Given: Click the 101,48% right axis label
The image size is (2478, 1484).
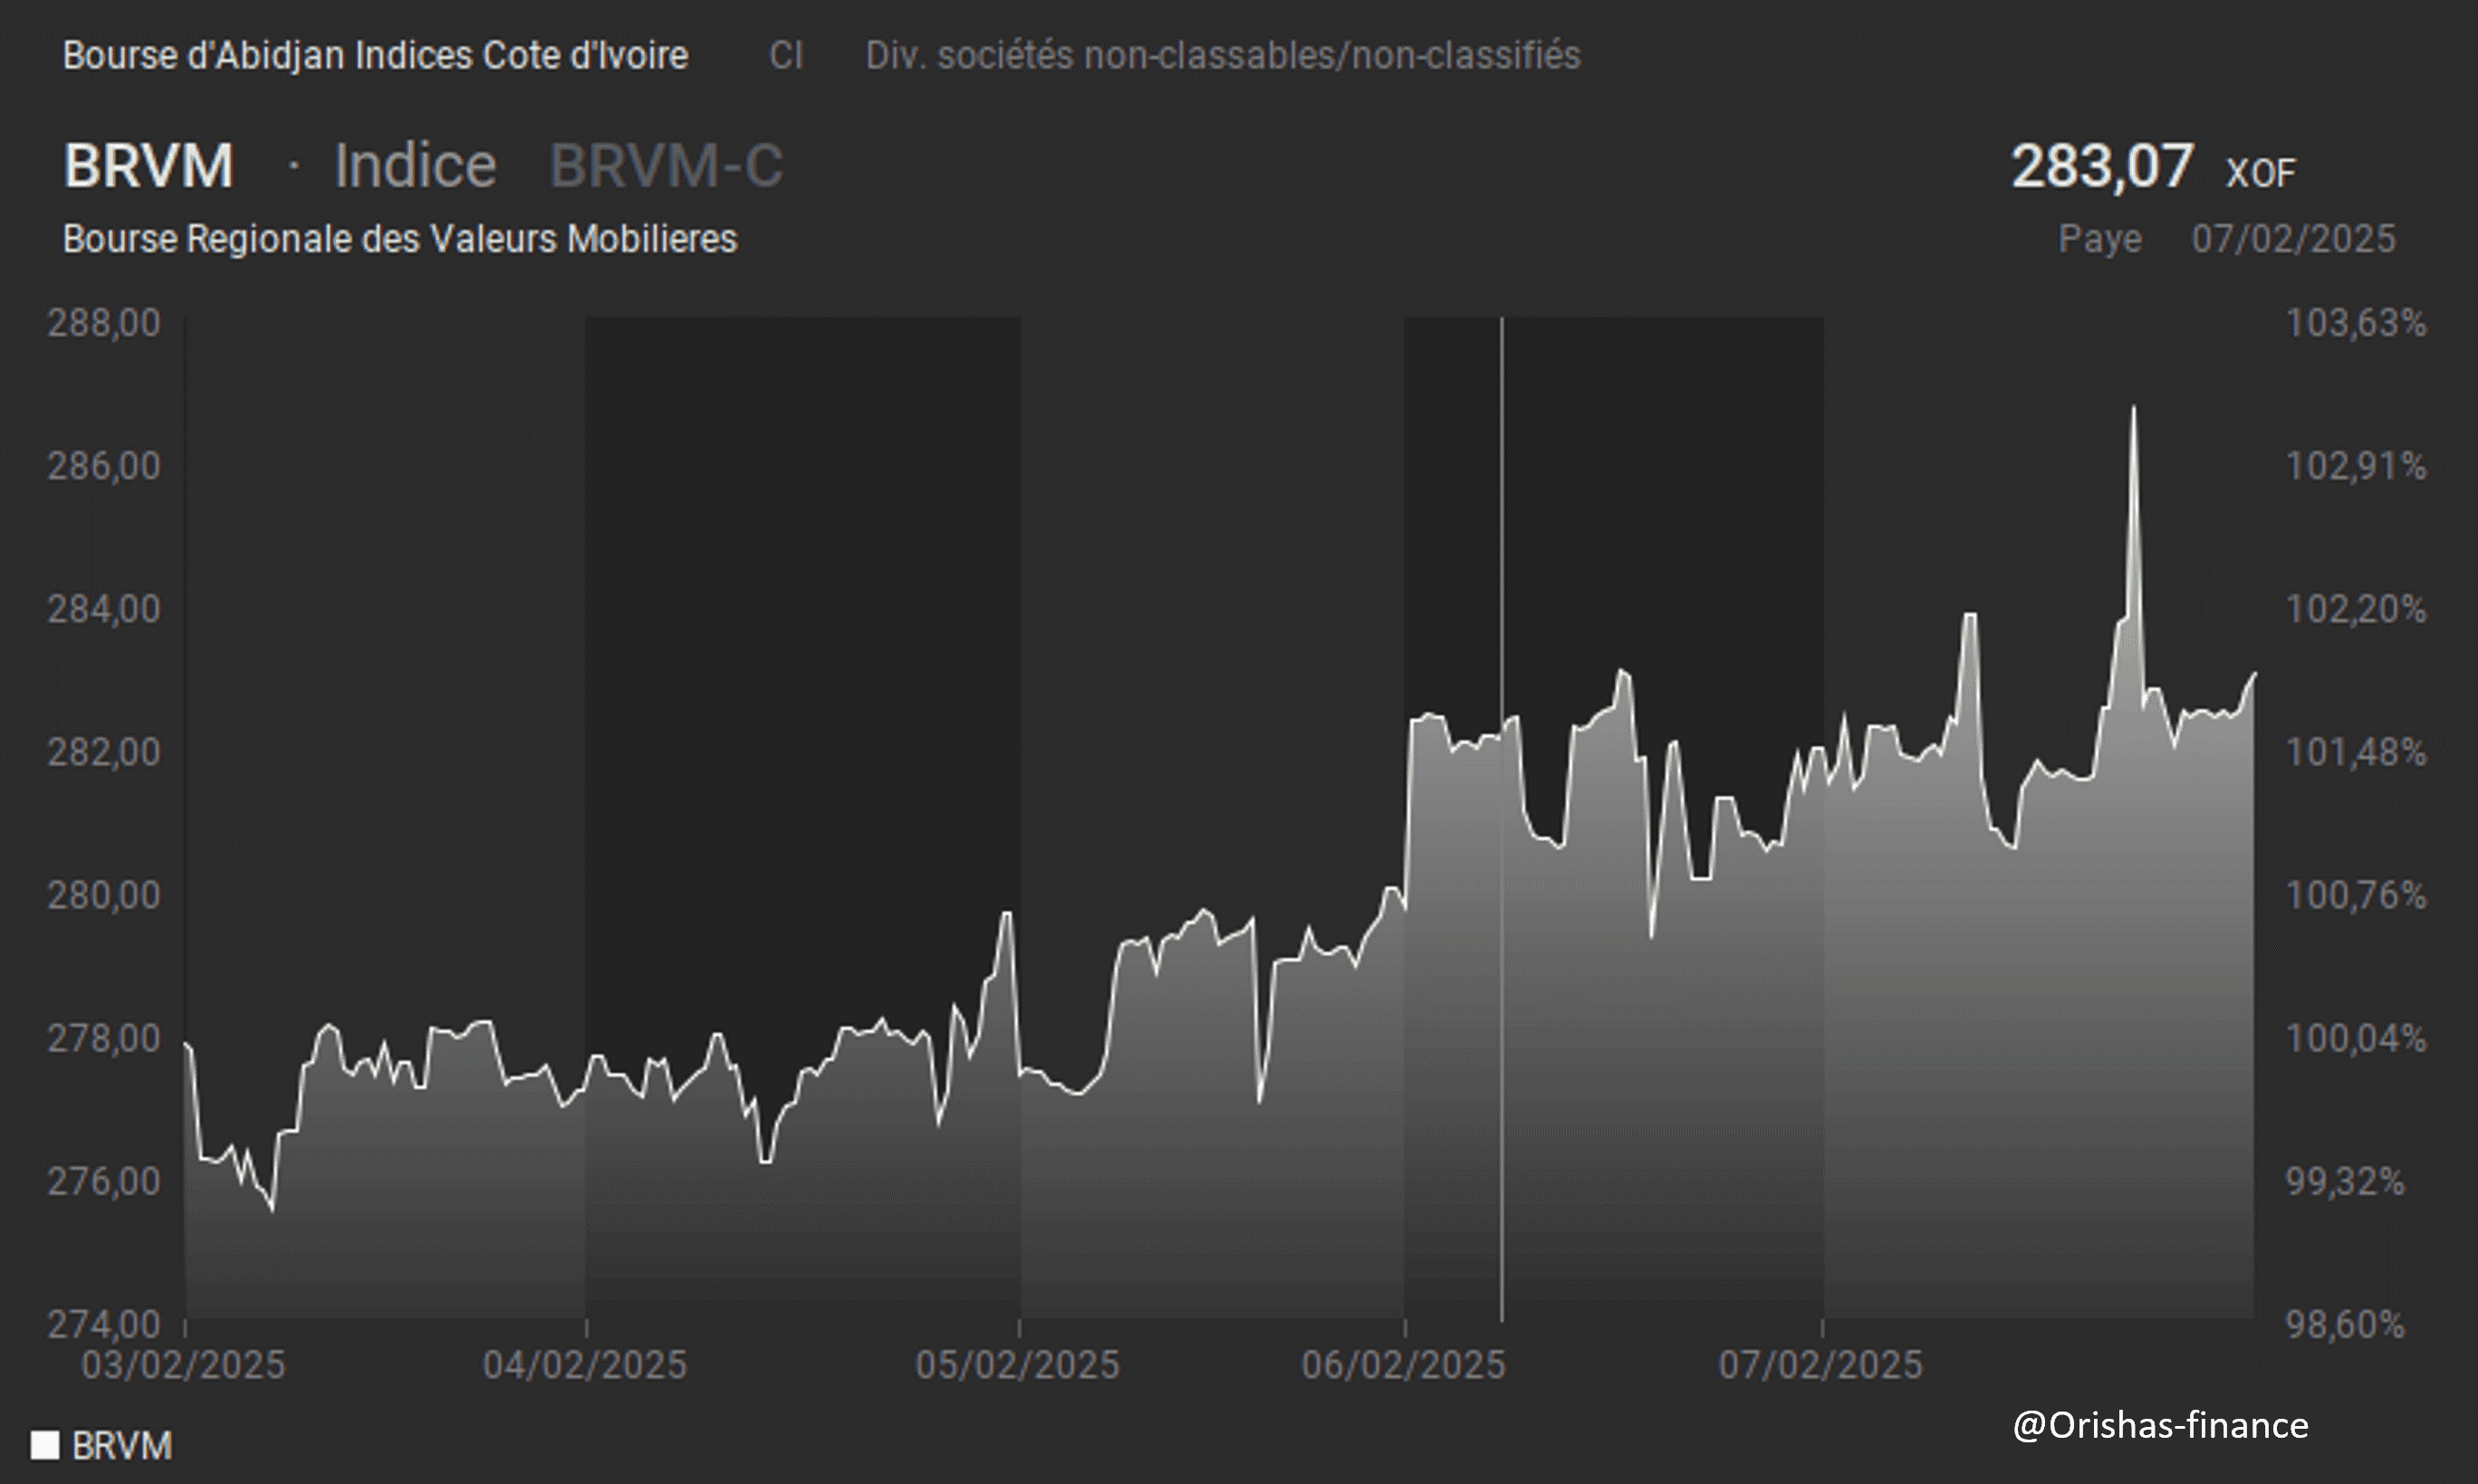Looking at the screenshot, I should (x=2356, y=752).
